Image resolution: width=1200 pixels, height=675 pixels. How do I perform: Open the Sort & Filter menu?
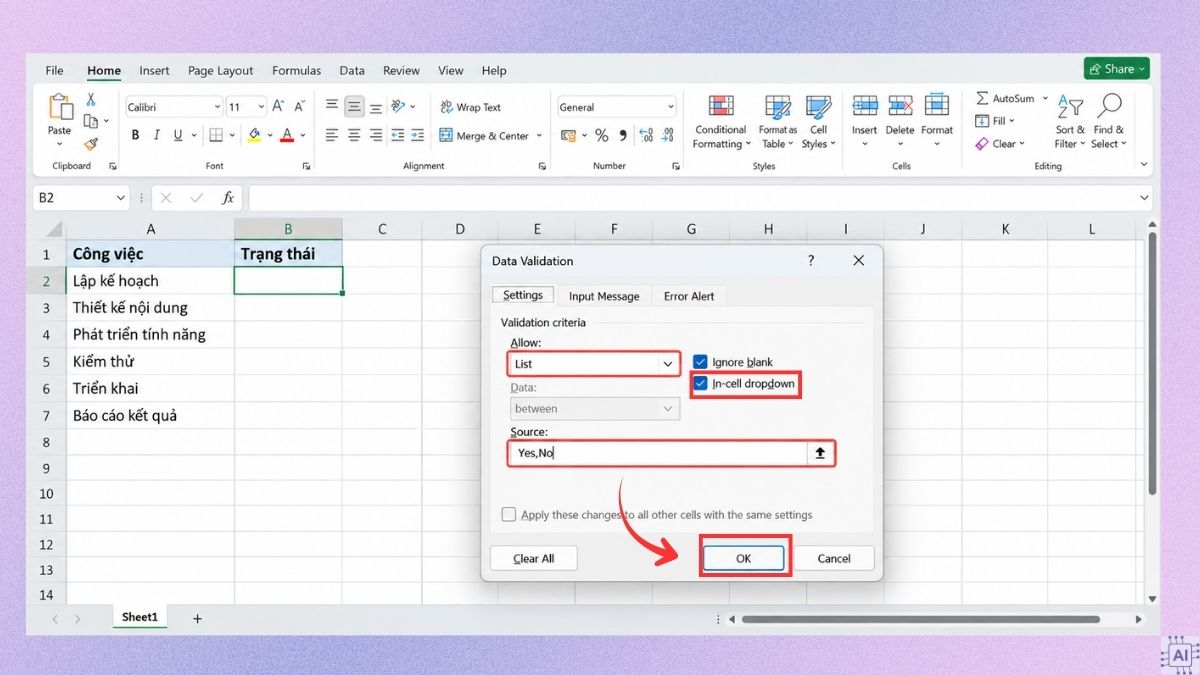point(1070,122)
